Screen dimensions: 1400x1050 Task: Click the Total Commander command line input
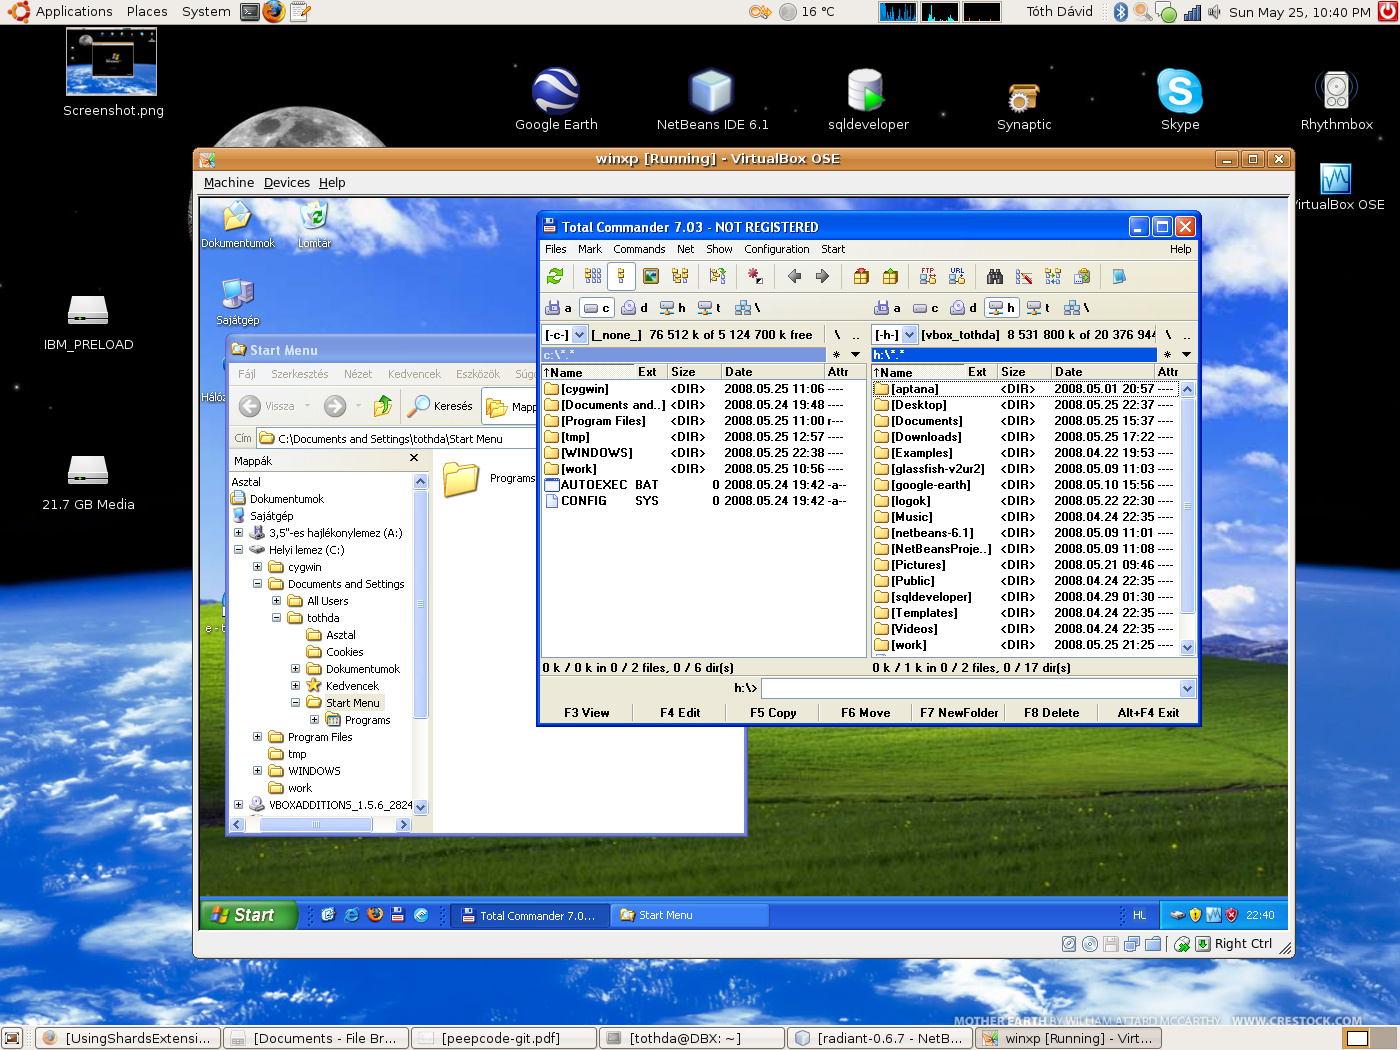pyautogui.click(x=970, y=688)
